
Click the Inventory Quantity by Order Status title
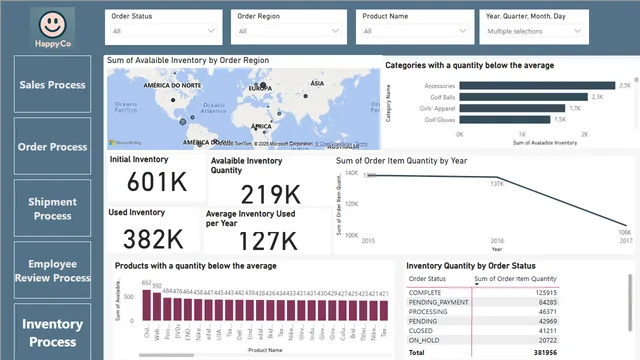pyautogui.click(x=471, y=266)
